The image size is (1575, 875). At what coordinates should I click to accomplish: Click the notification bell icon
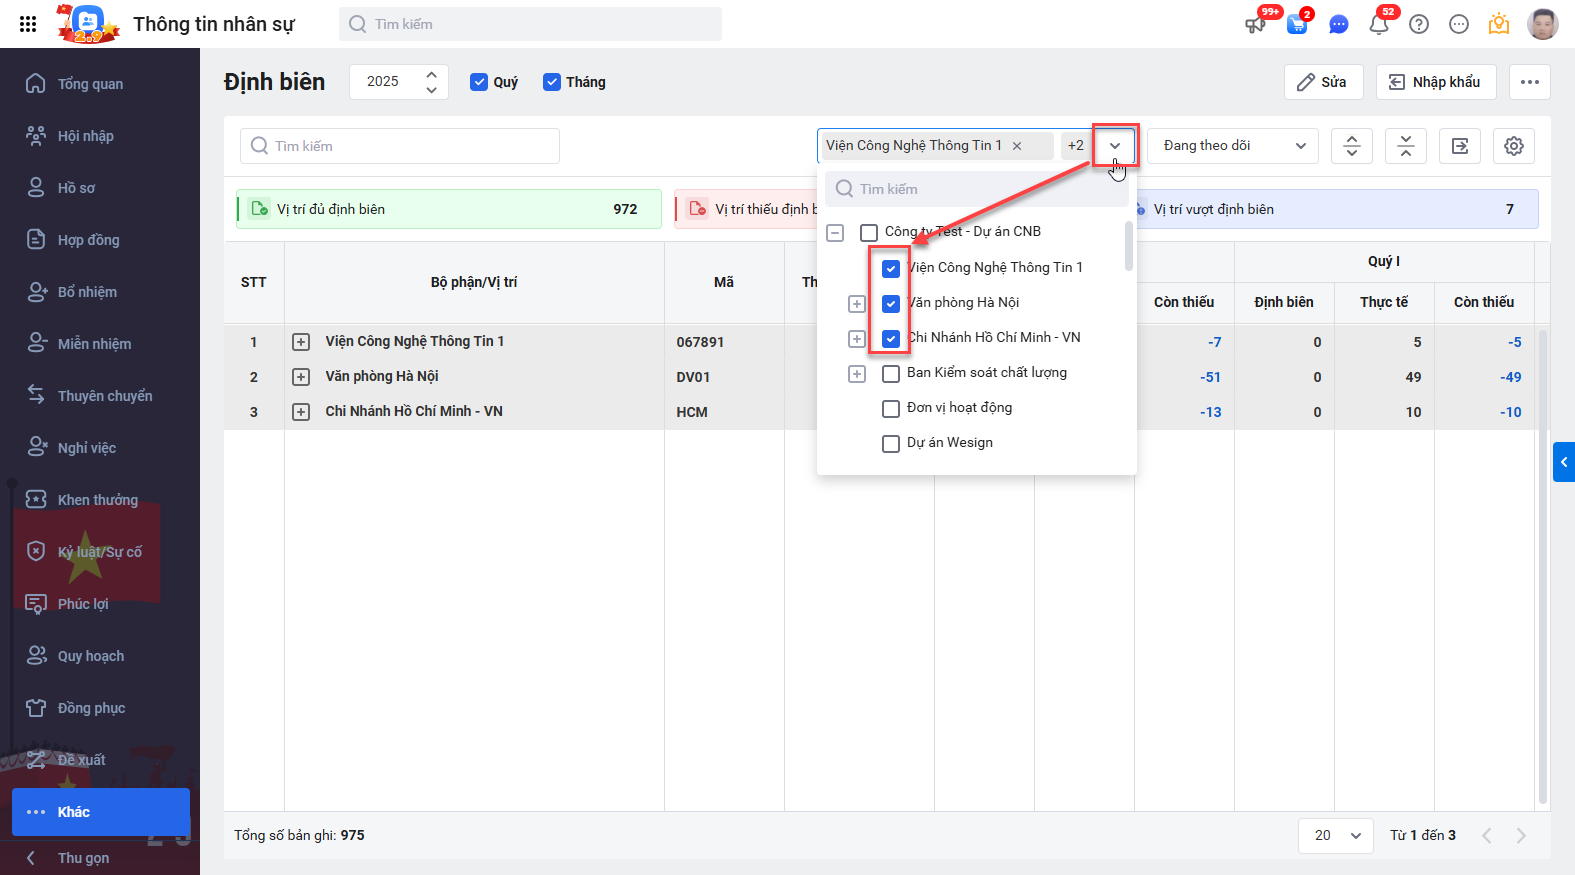[x=1379, y=24]
